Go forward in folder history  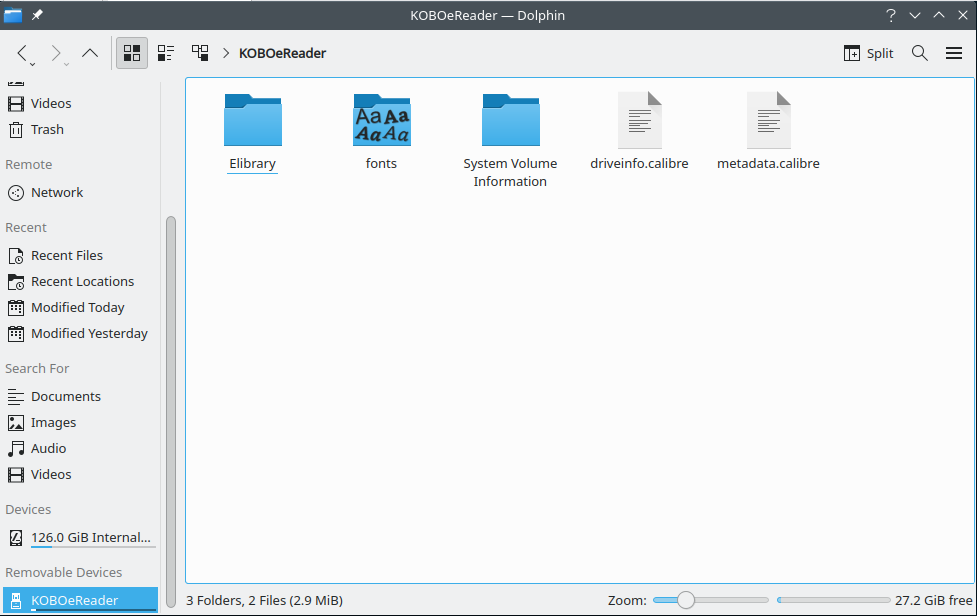[55, 54]
